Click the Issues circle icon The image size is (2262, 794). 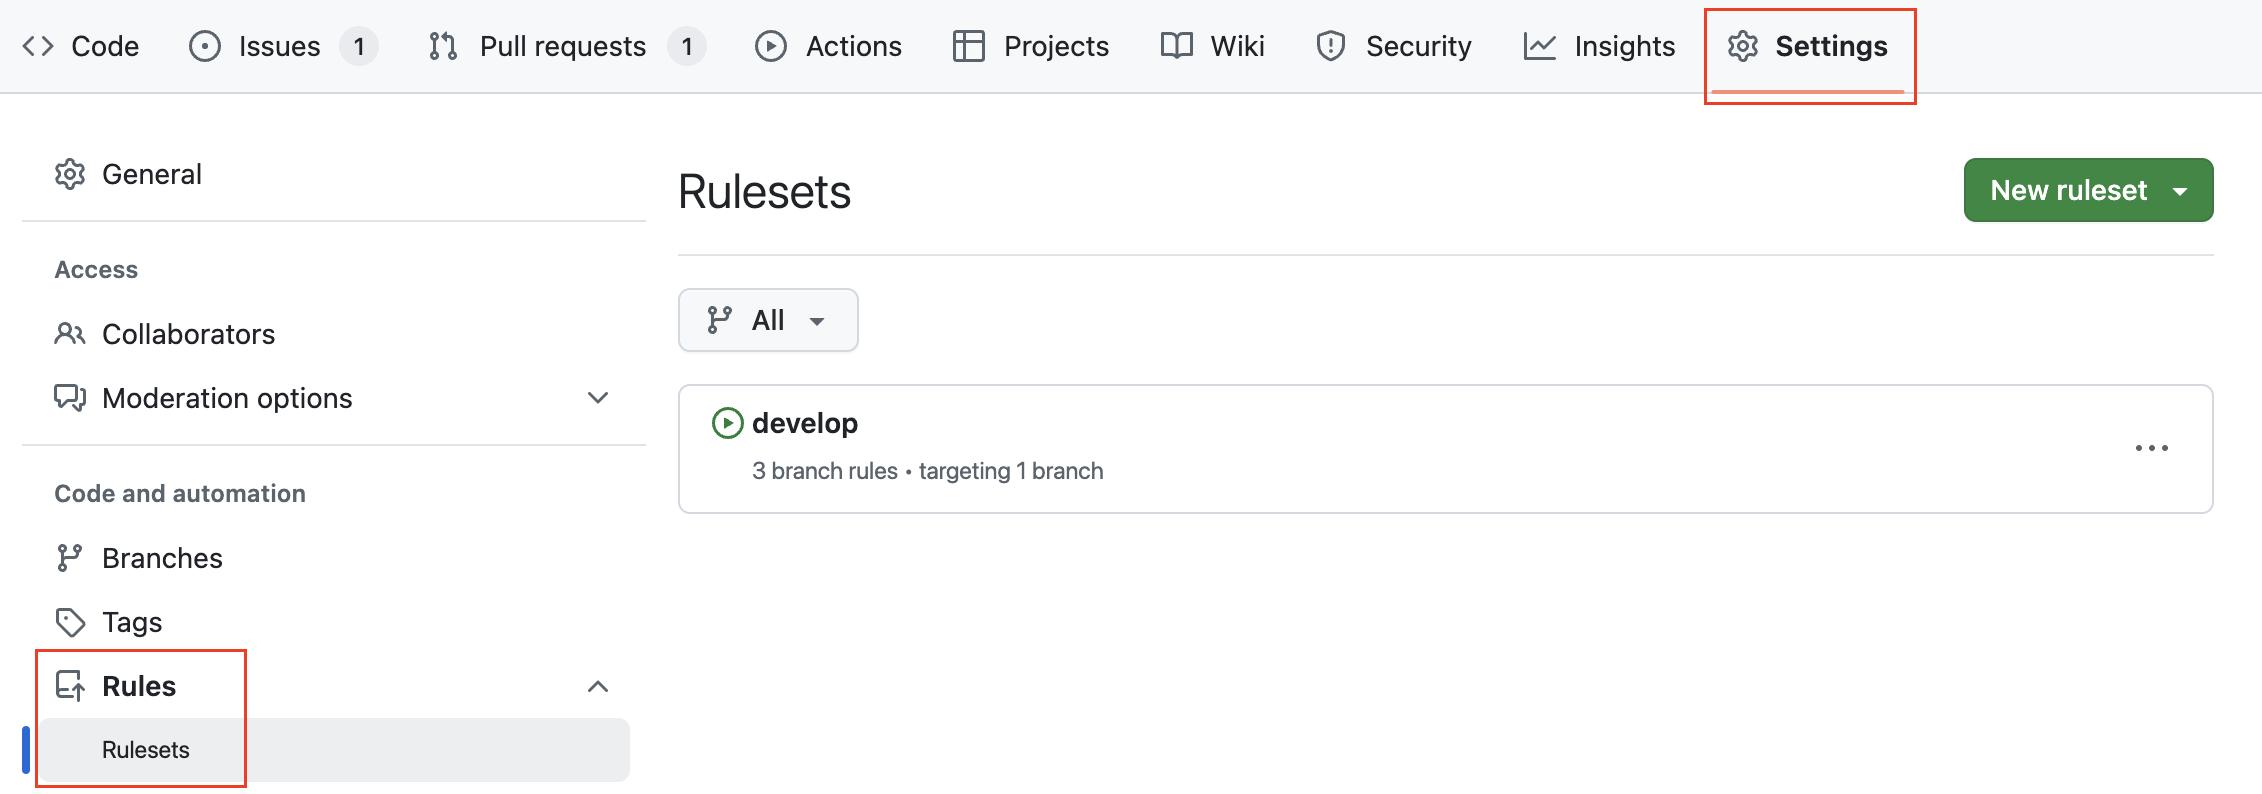(x=205, y=46)
